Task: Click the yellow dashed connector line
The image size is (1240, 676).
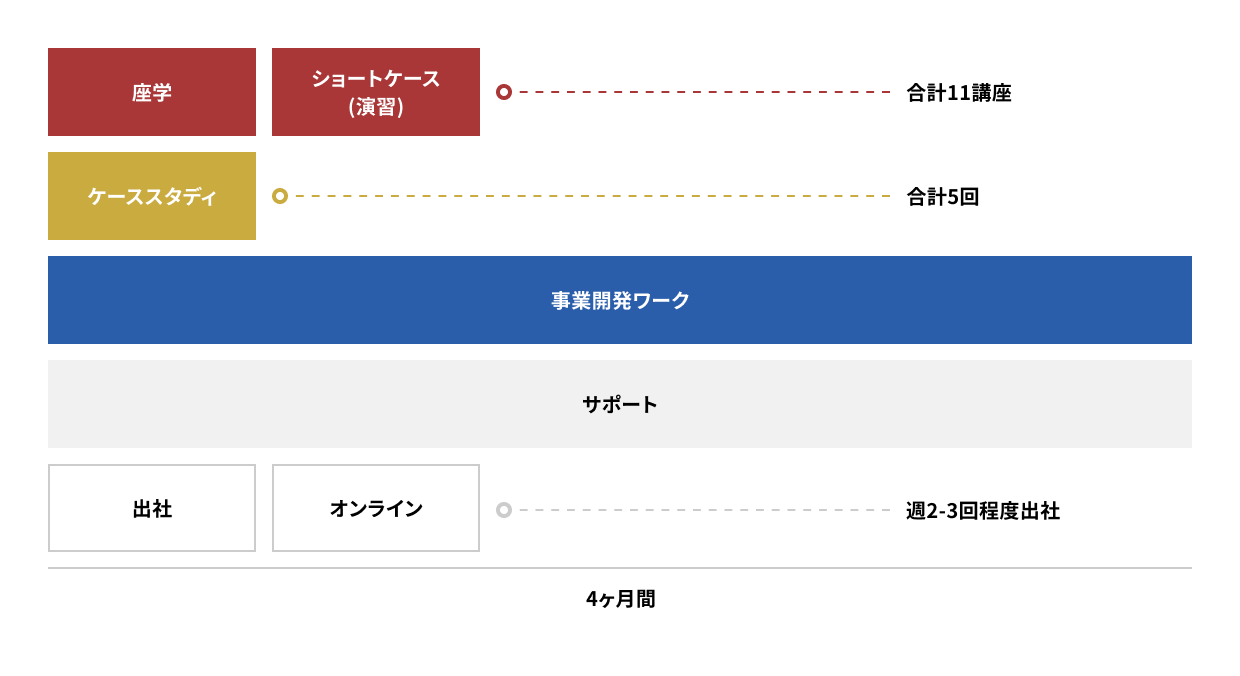Action: (592, 196)
